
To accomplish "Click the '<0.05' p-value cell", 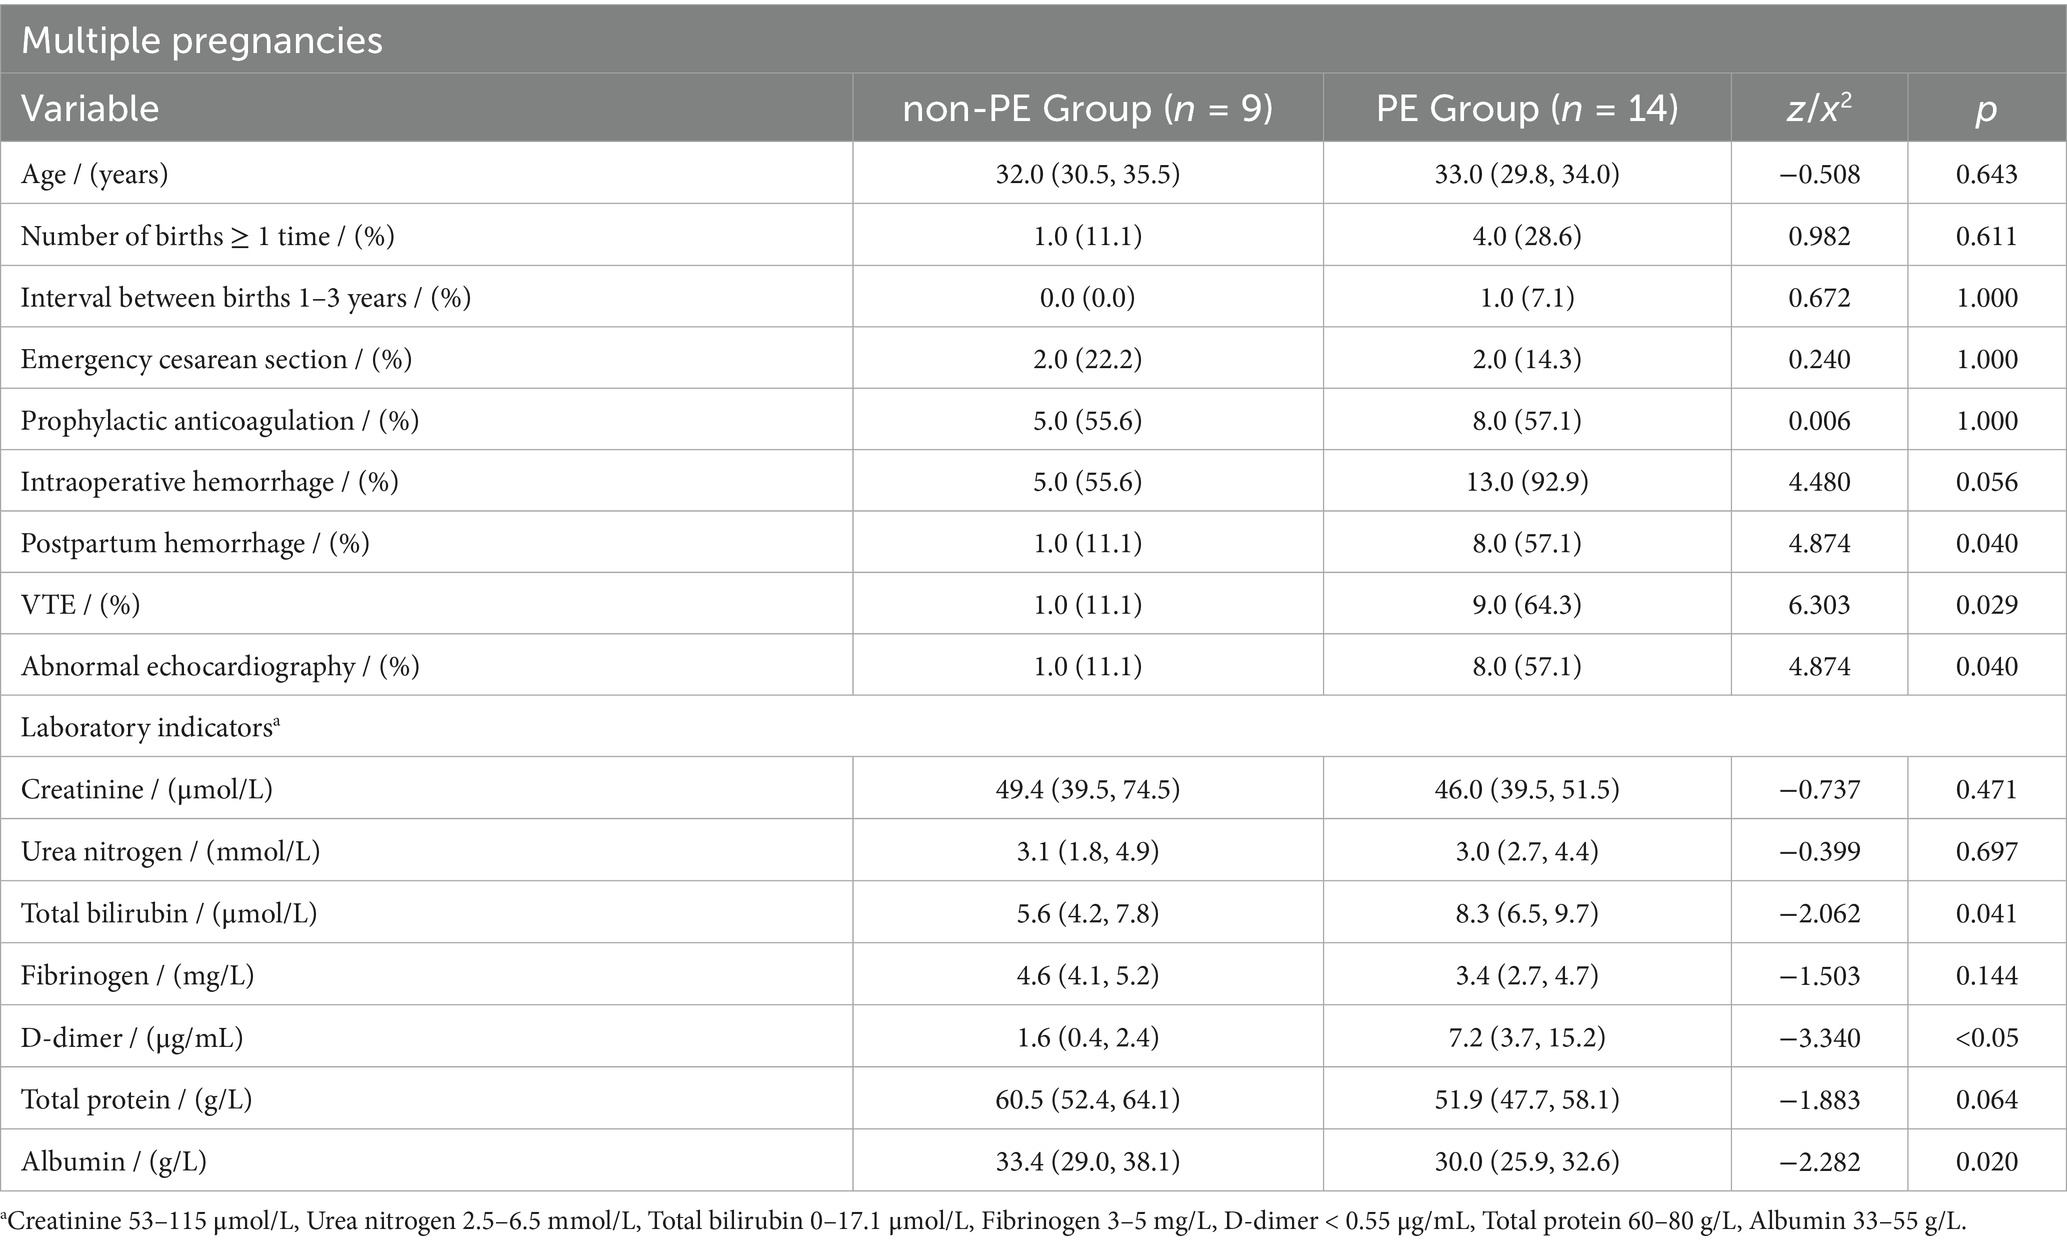I will click(x=1986, y=1038).
